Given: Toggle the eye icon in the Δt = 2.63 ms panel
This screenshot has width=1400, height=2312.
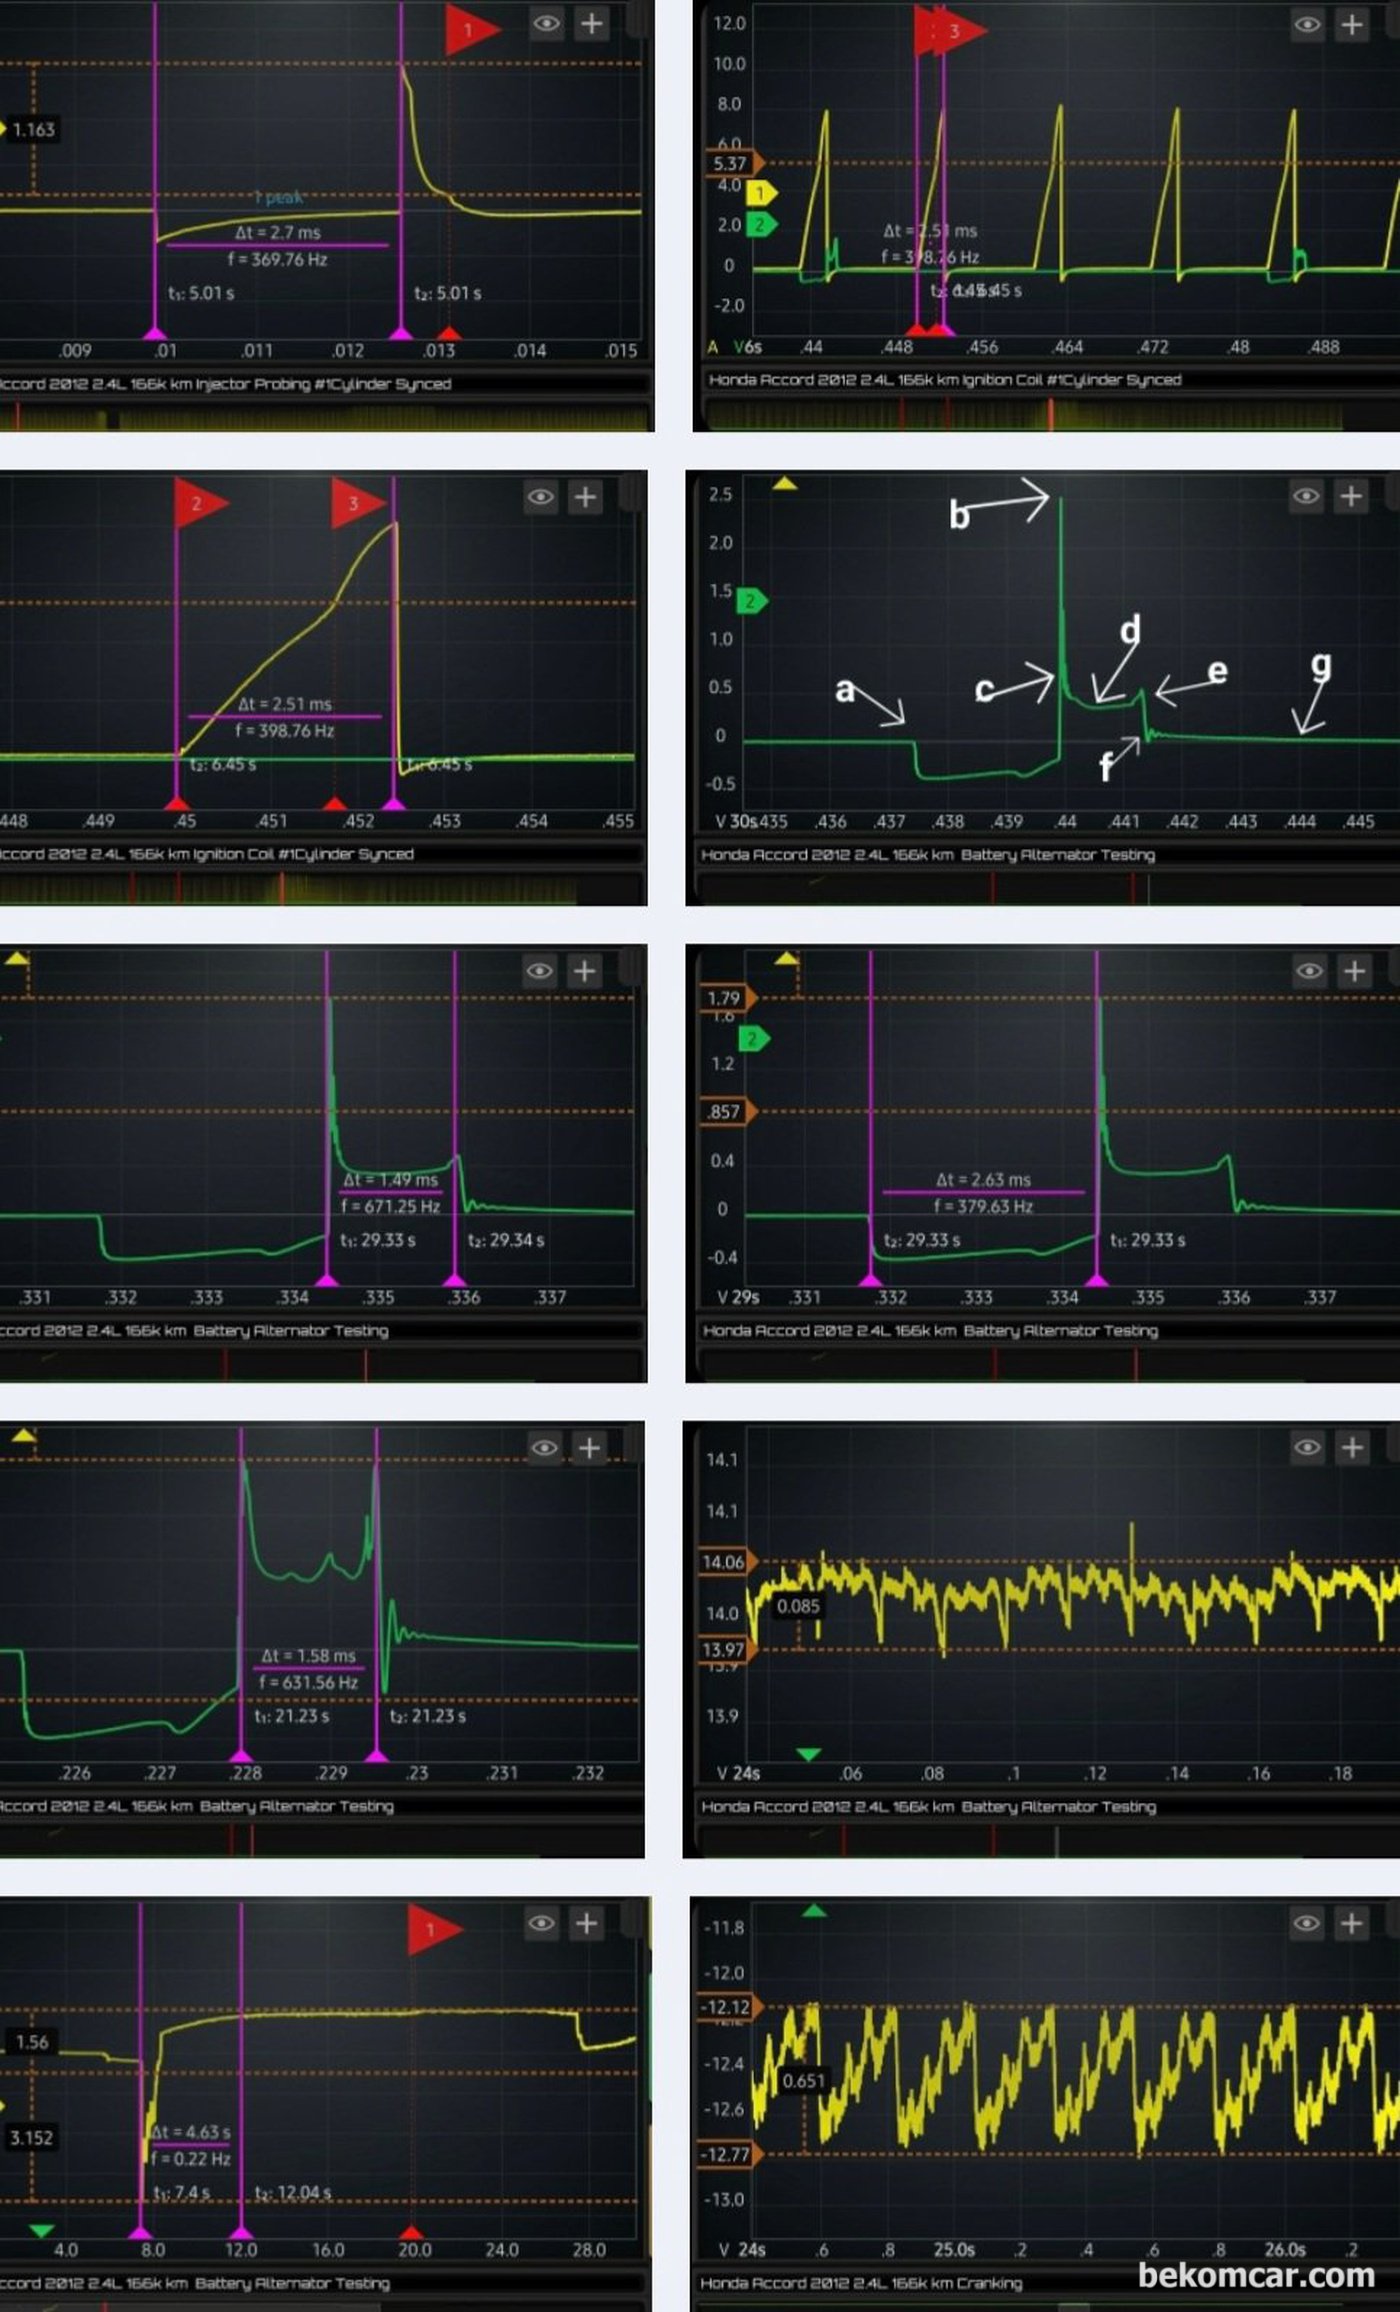Looking at the screenshot, I should [1309, 971].
